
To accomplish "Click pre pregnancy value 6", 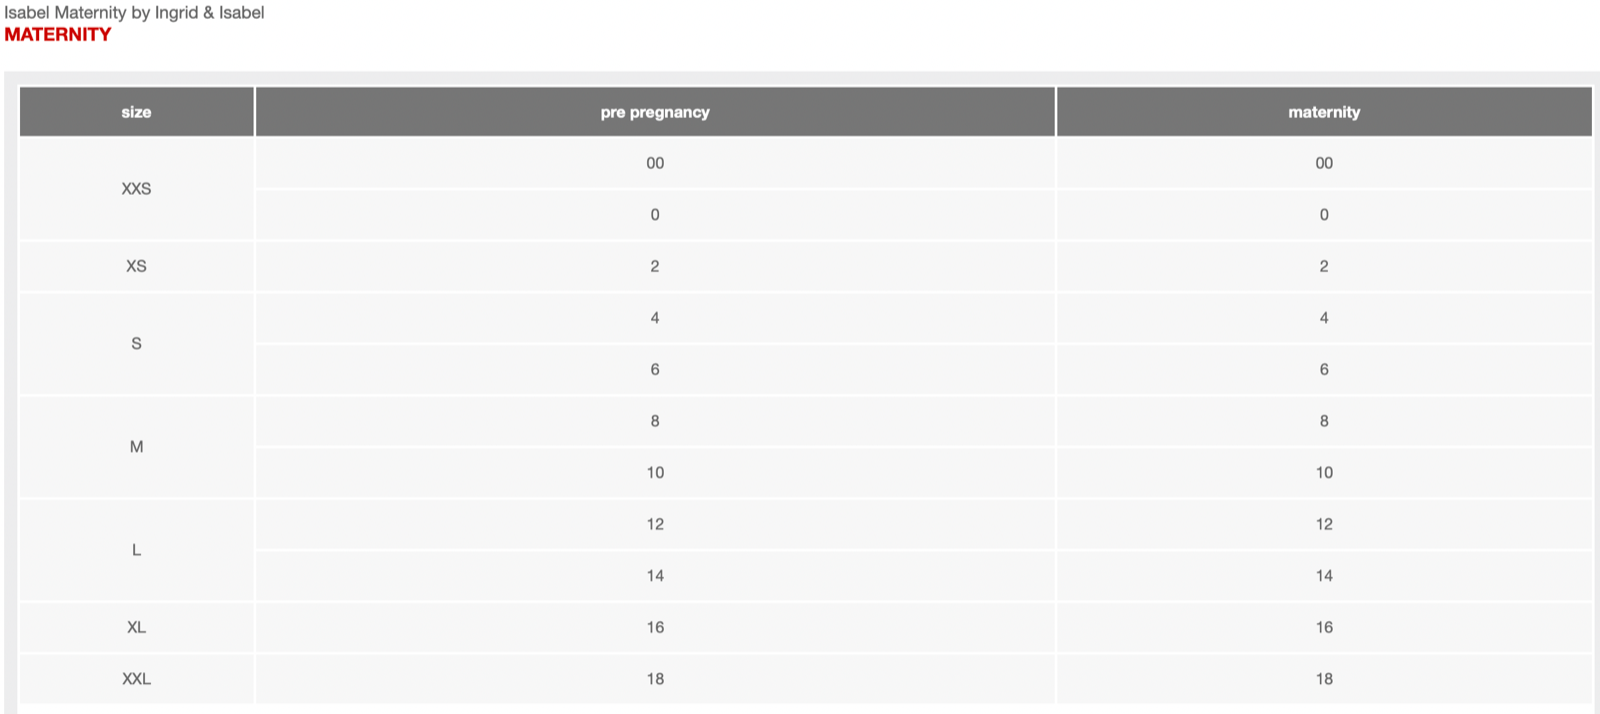I will click(x=655, y=370).
